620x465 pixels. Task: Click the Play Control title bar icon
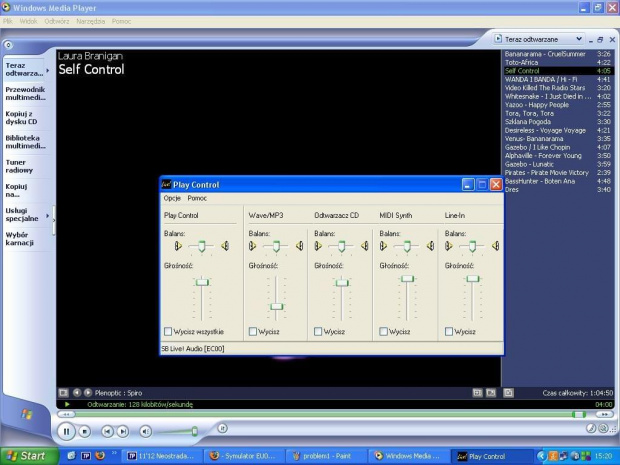166,184
